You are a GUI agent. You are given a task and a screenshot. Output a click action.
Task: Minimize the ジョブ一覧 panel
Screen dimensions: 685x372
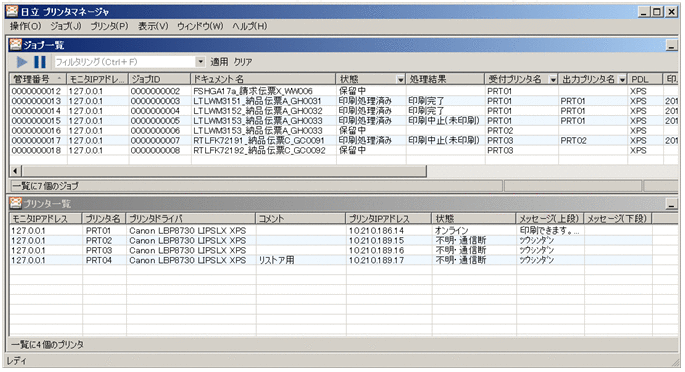coord(671,45)
